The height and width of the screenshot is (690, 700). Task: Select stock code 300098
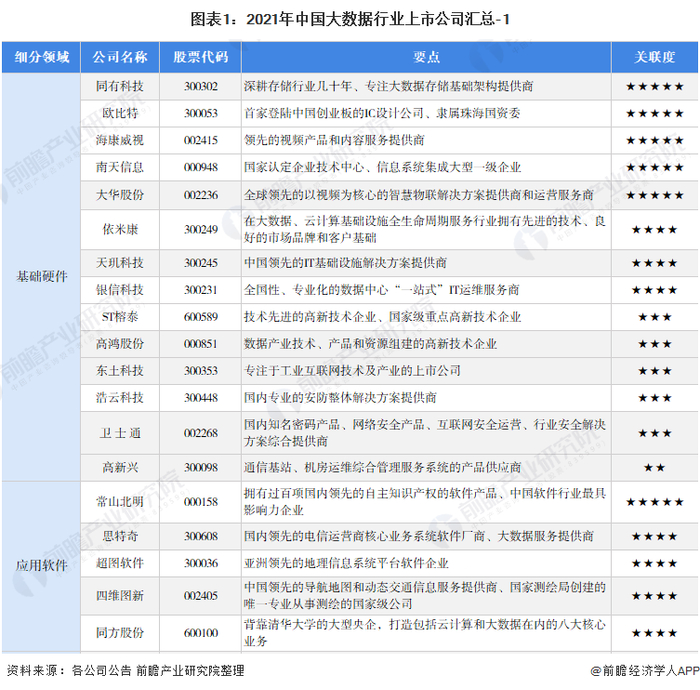(x=200, y=467)
